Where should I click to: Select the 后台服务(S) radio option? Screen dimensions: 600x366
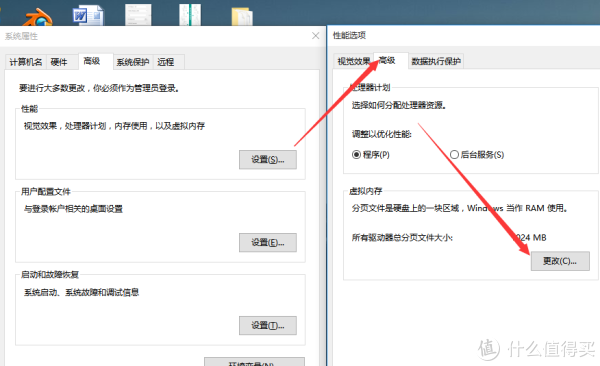(477, 155)
